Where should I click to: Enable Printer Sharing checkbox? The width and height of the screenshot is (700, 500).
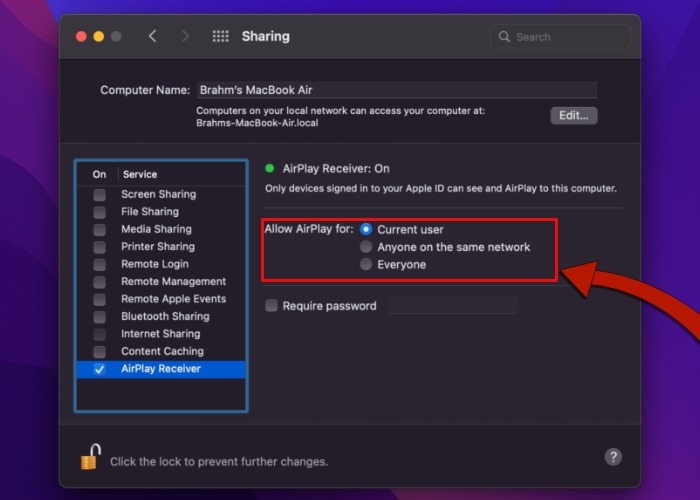pyautogui.click(x=100, y=247)
